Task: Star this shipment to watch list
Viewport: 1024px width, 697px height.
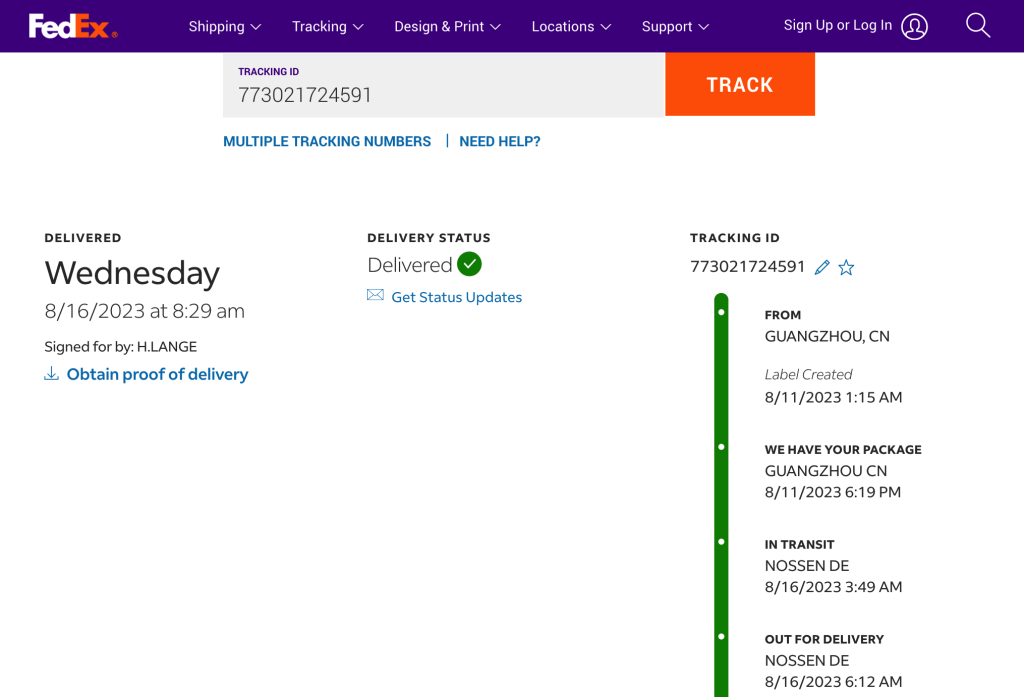Action: pyautogui.click(x=846, y=267)
